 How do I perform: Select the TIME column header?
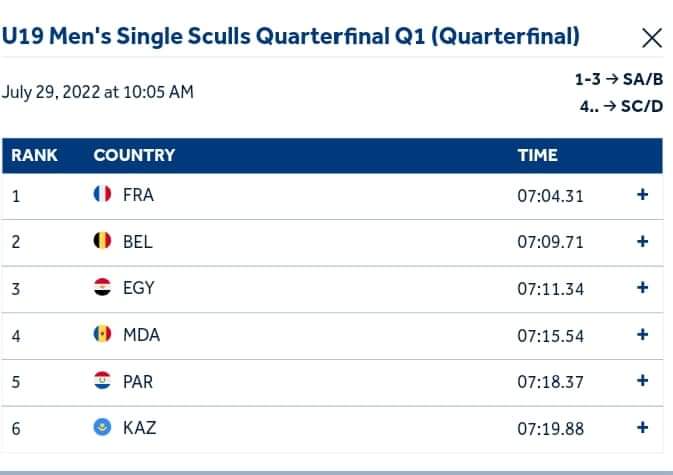coord(537,155)
